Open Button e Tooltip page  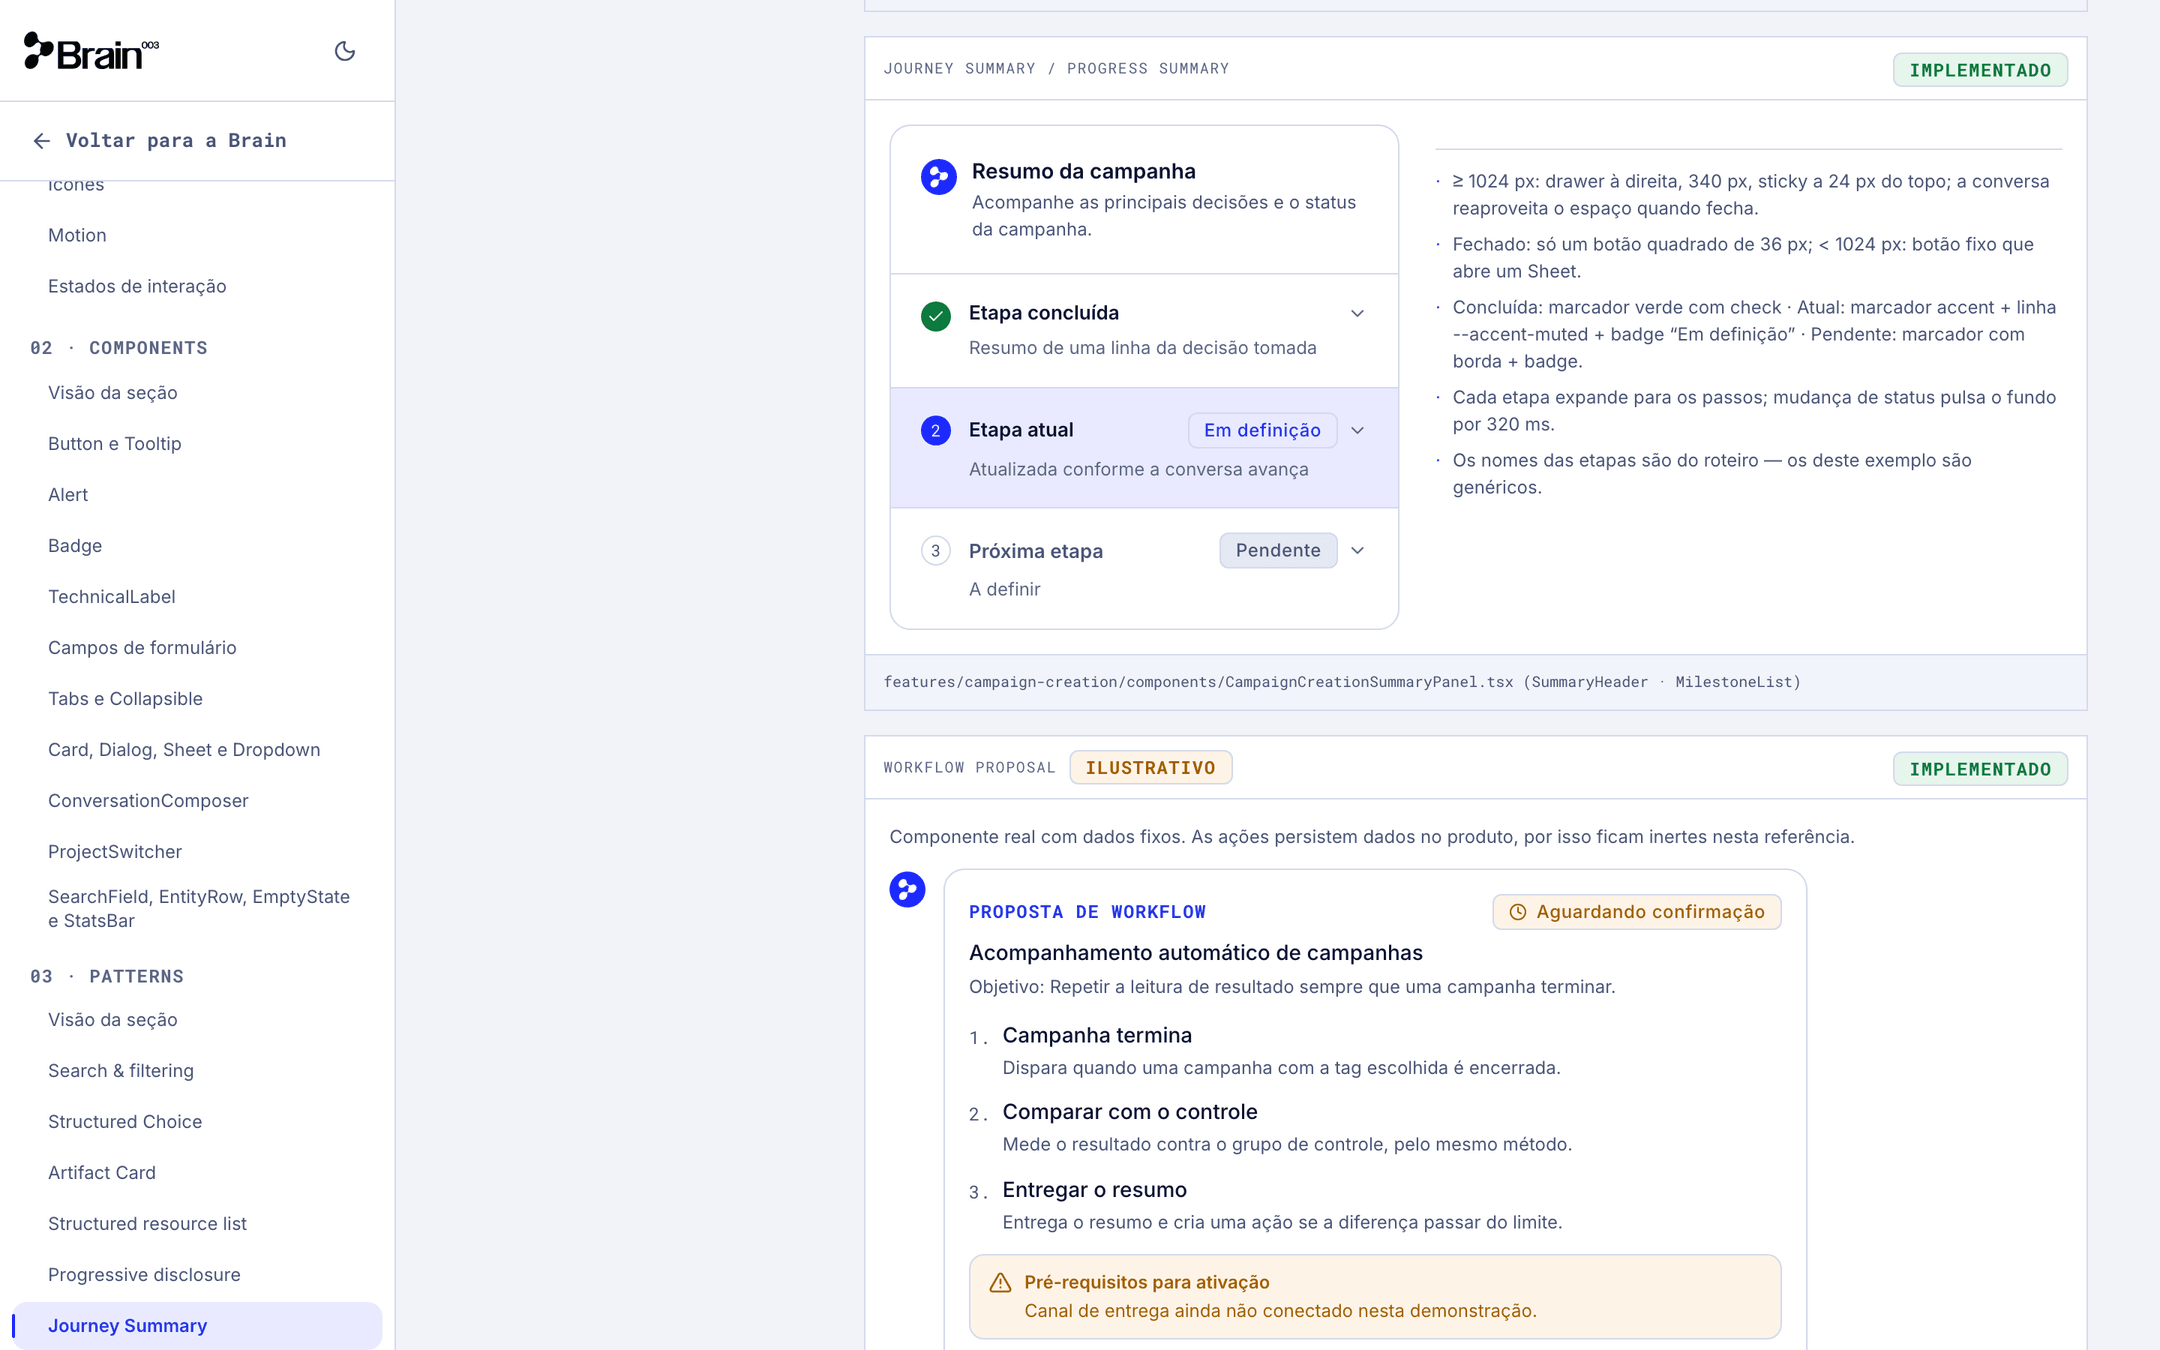click(115, 443)
